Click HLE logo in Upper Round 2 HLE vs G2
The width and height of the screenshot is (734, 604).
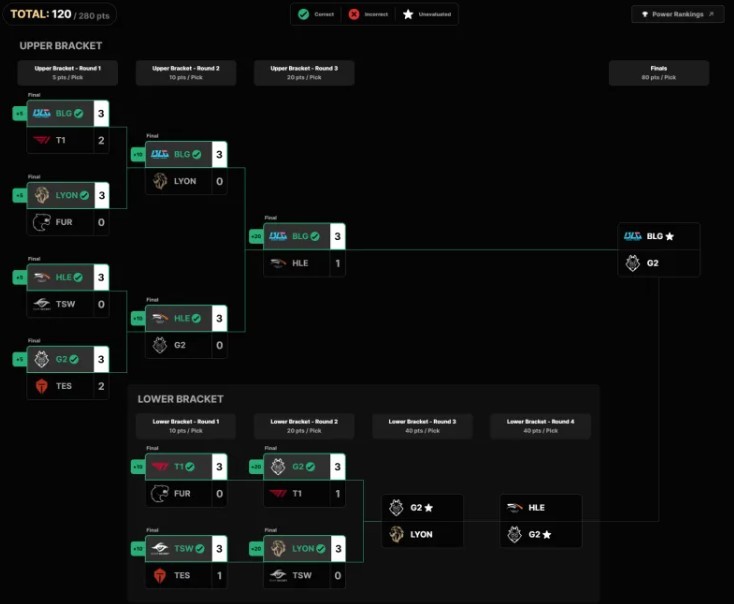(160, 318)
